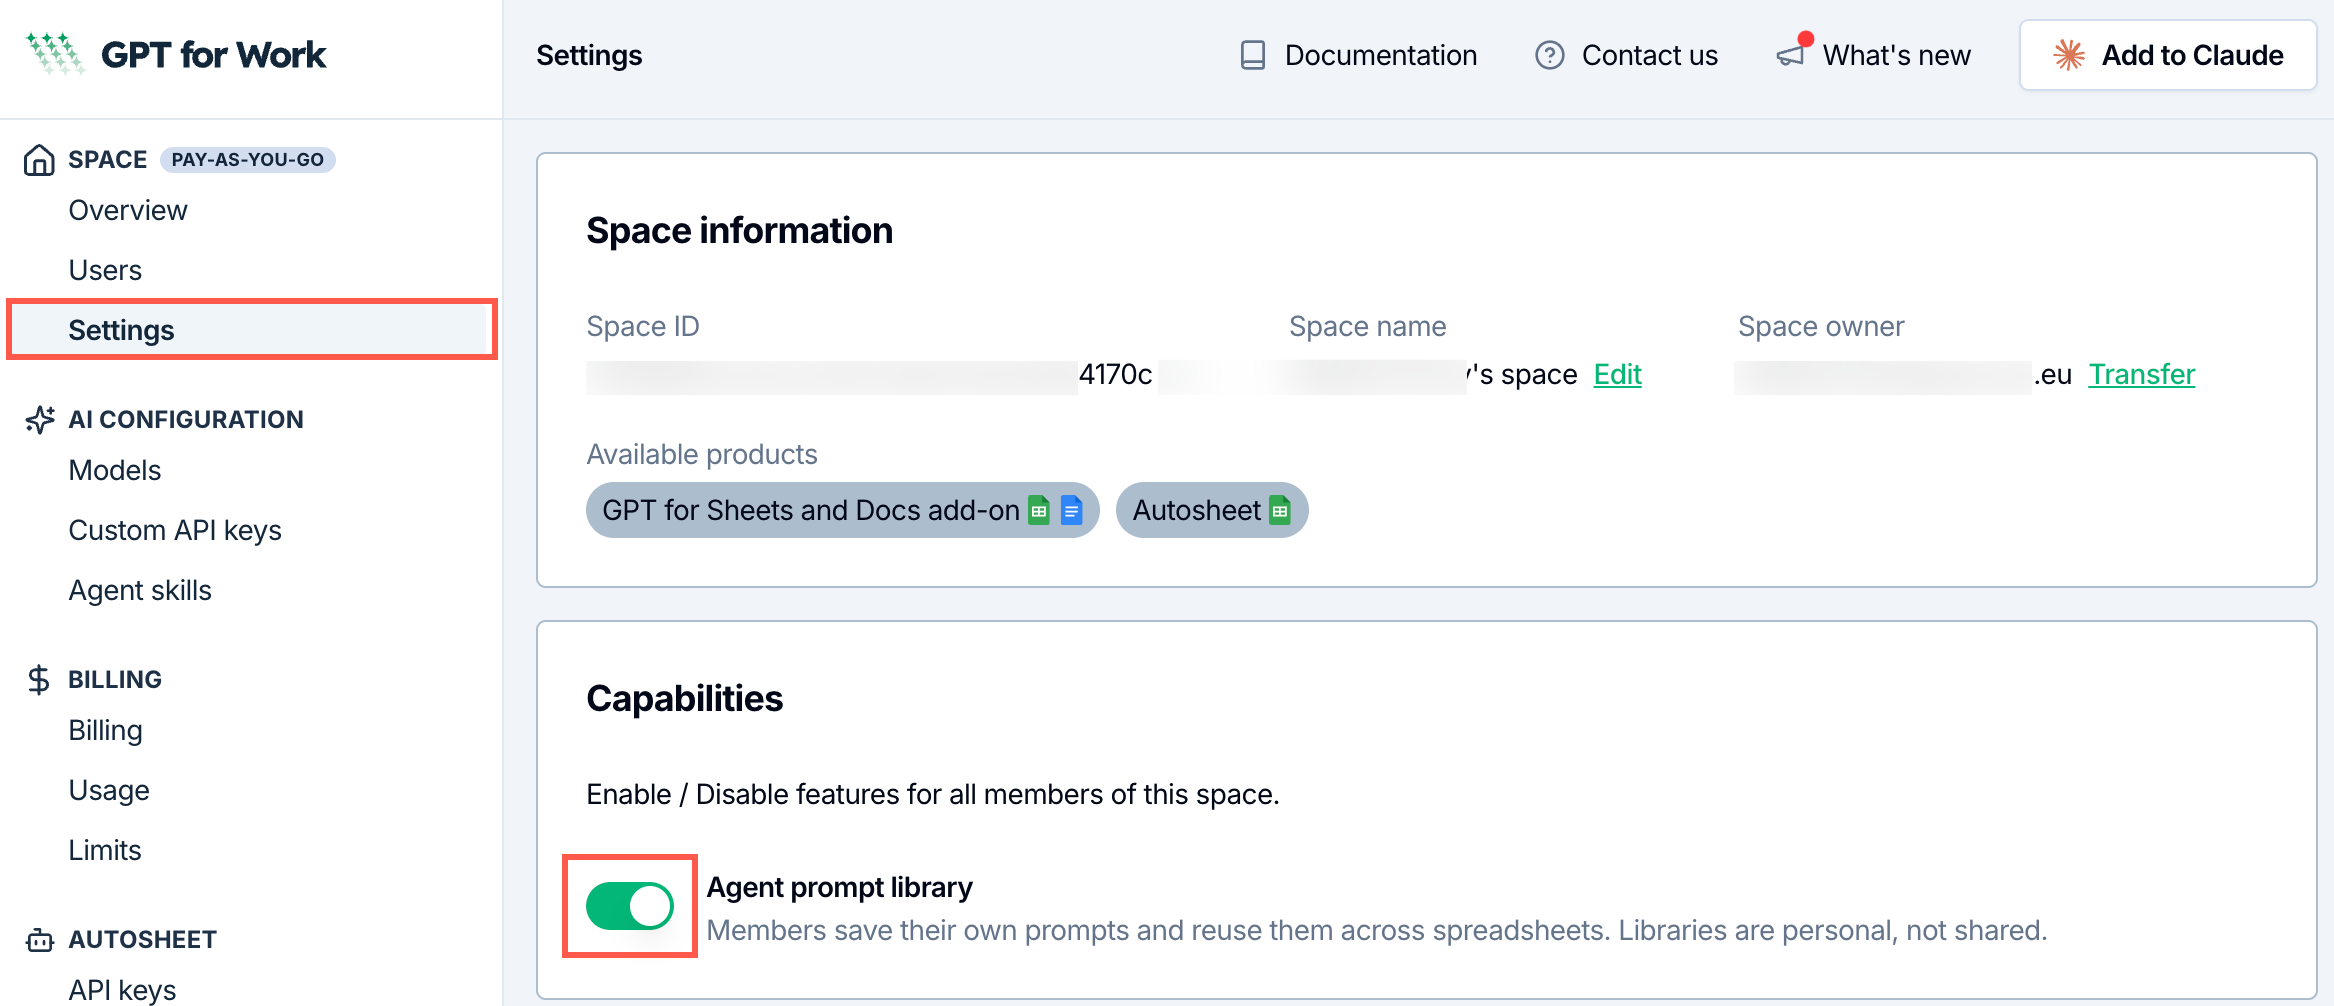Click the Documentation book icon
2334x1006 pixels.
point(1253,55)
